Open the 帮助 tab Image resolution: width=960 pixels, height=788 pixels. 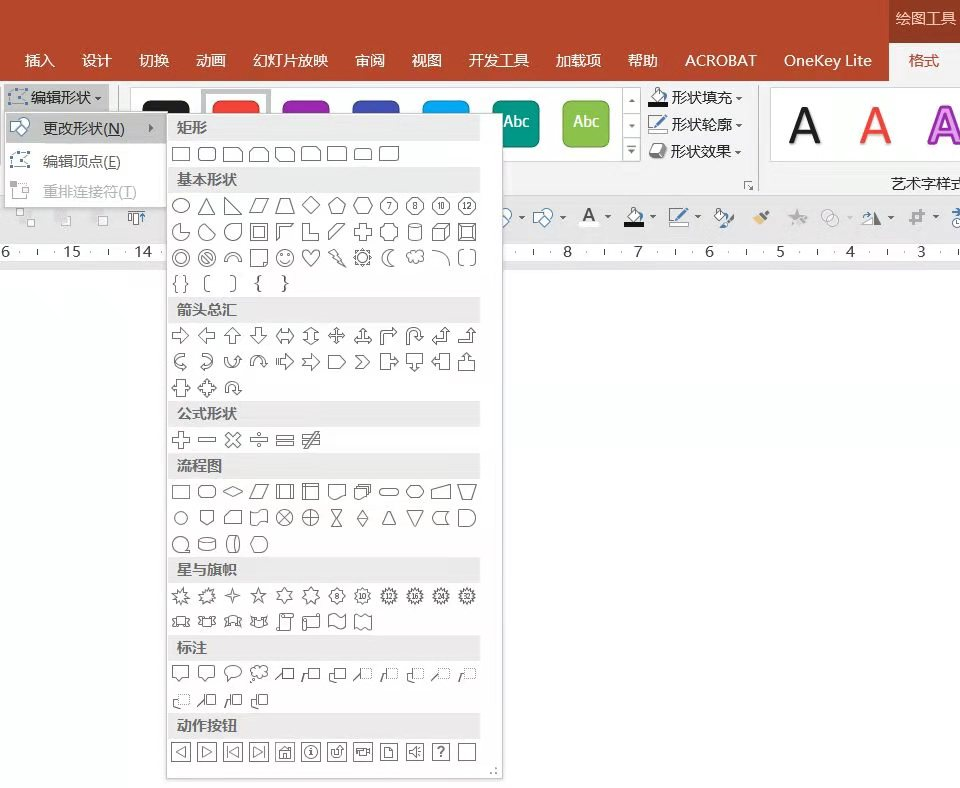pos(643,61)
